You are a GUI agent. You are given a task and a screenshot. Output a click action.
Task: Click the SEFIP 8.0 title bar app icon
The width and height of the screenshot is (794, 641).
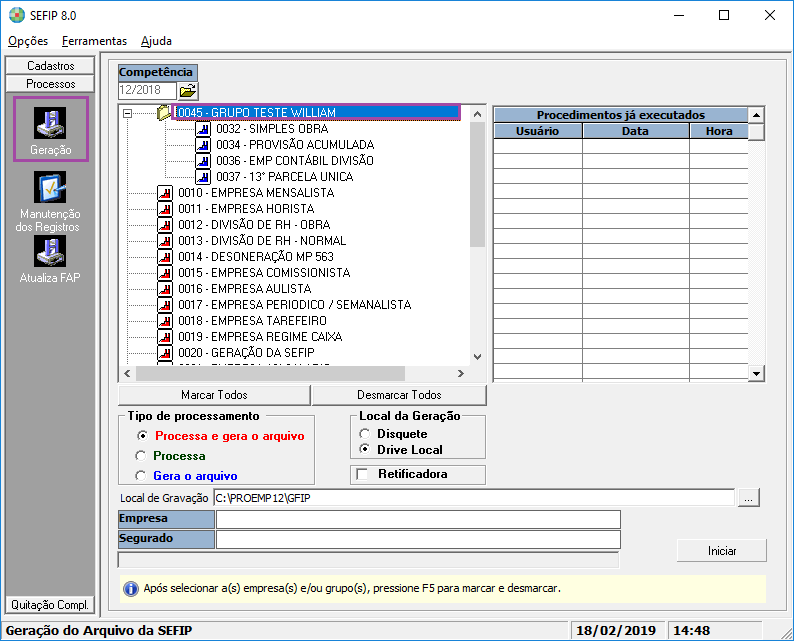17,15
